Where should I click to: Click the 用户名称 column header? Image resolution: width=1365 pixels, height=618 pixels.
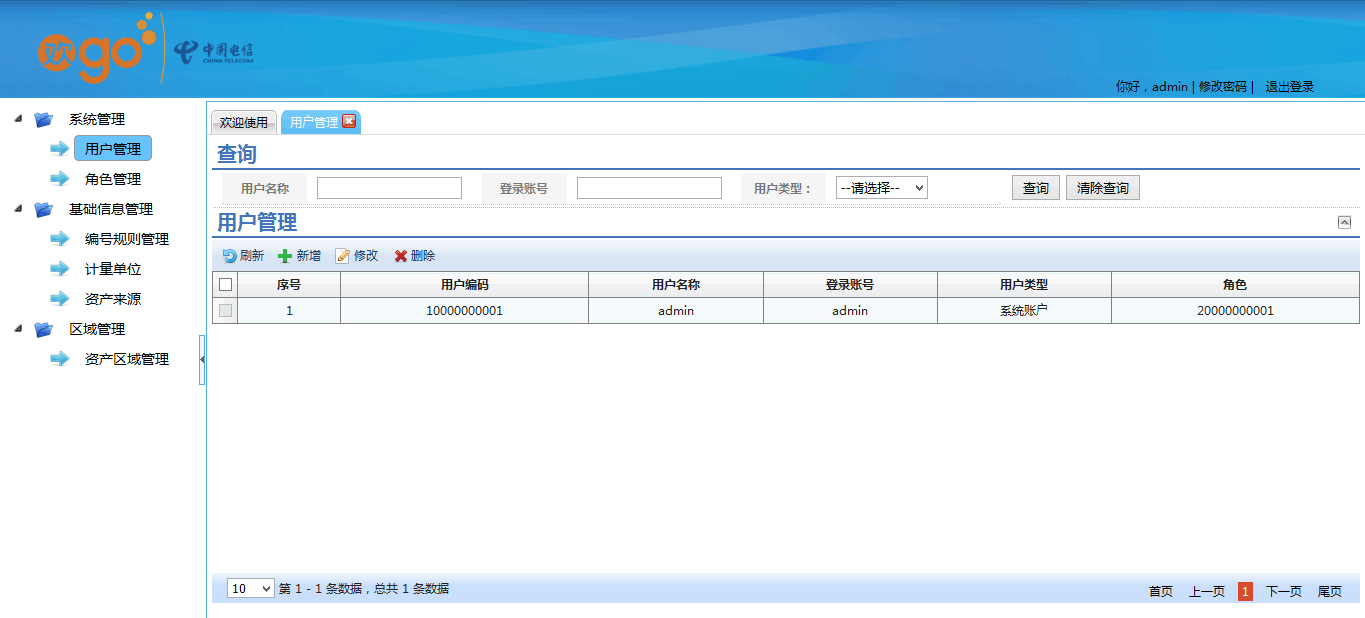click(x=676, y=285)
